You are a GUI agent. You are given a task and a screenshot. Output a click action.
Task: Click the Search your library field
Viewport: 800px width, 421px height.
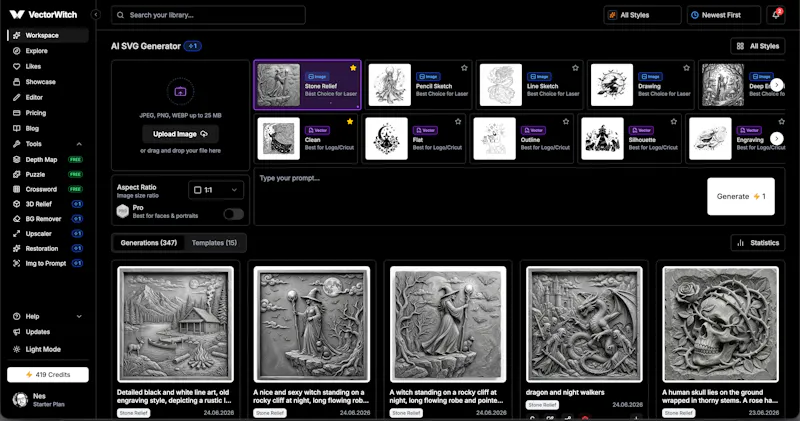(208, 15)
